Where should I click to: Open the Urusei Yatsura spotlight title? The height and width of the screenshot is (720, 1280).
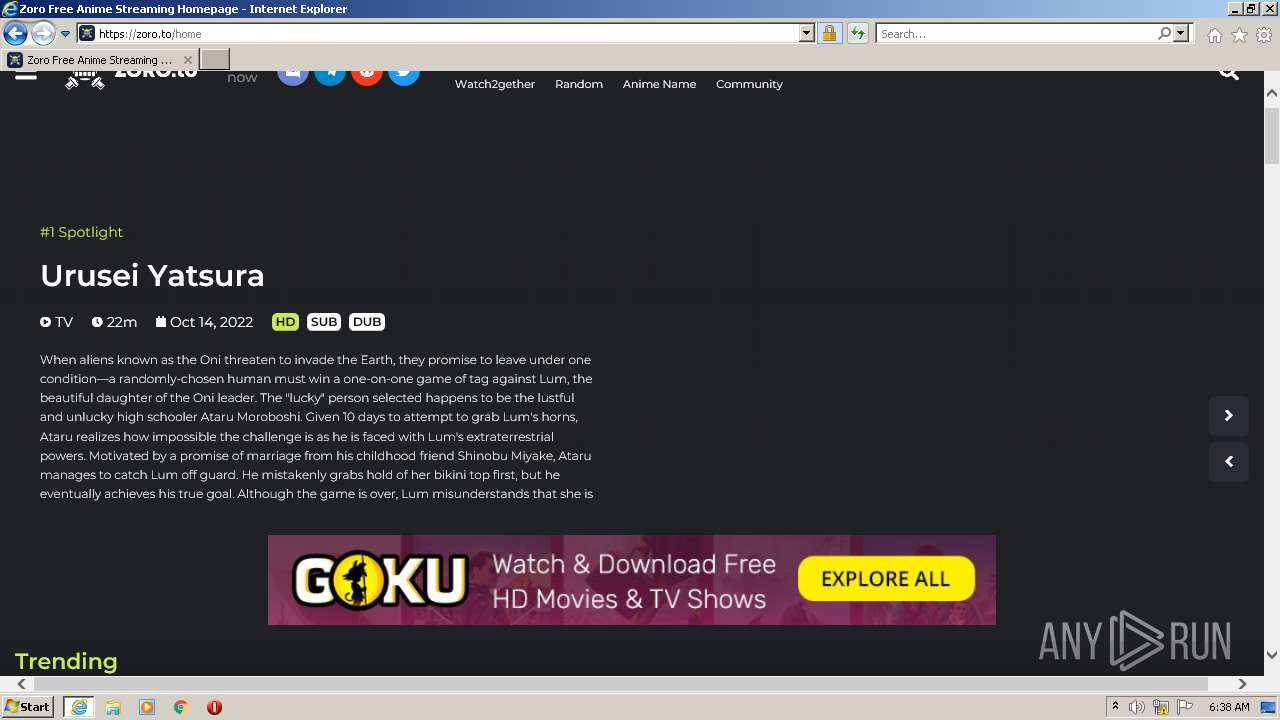[152, 275]
